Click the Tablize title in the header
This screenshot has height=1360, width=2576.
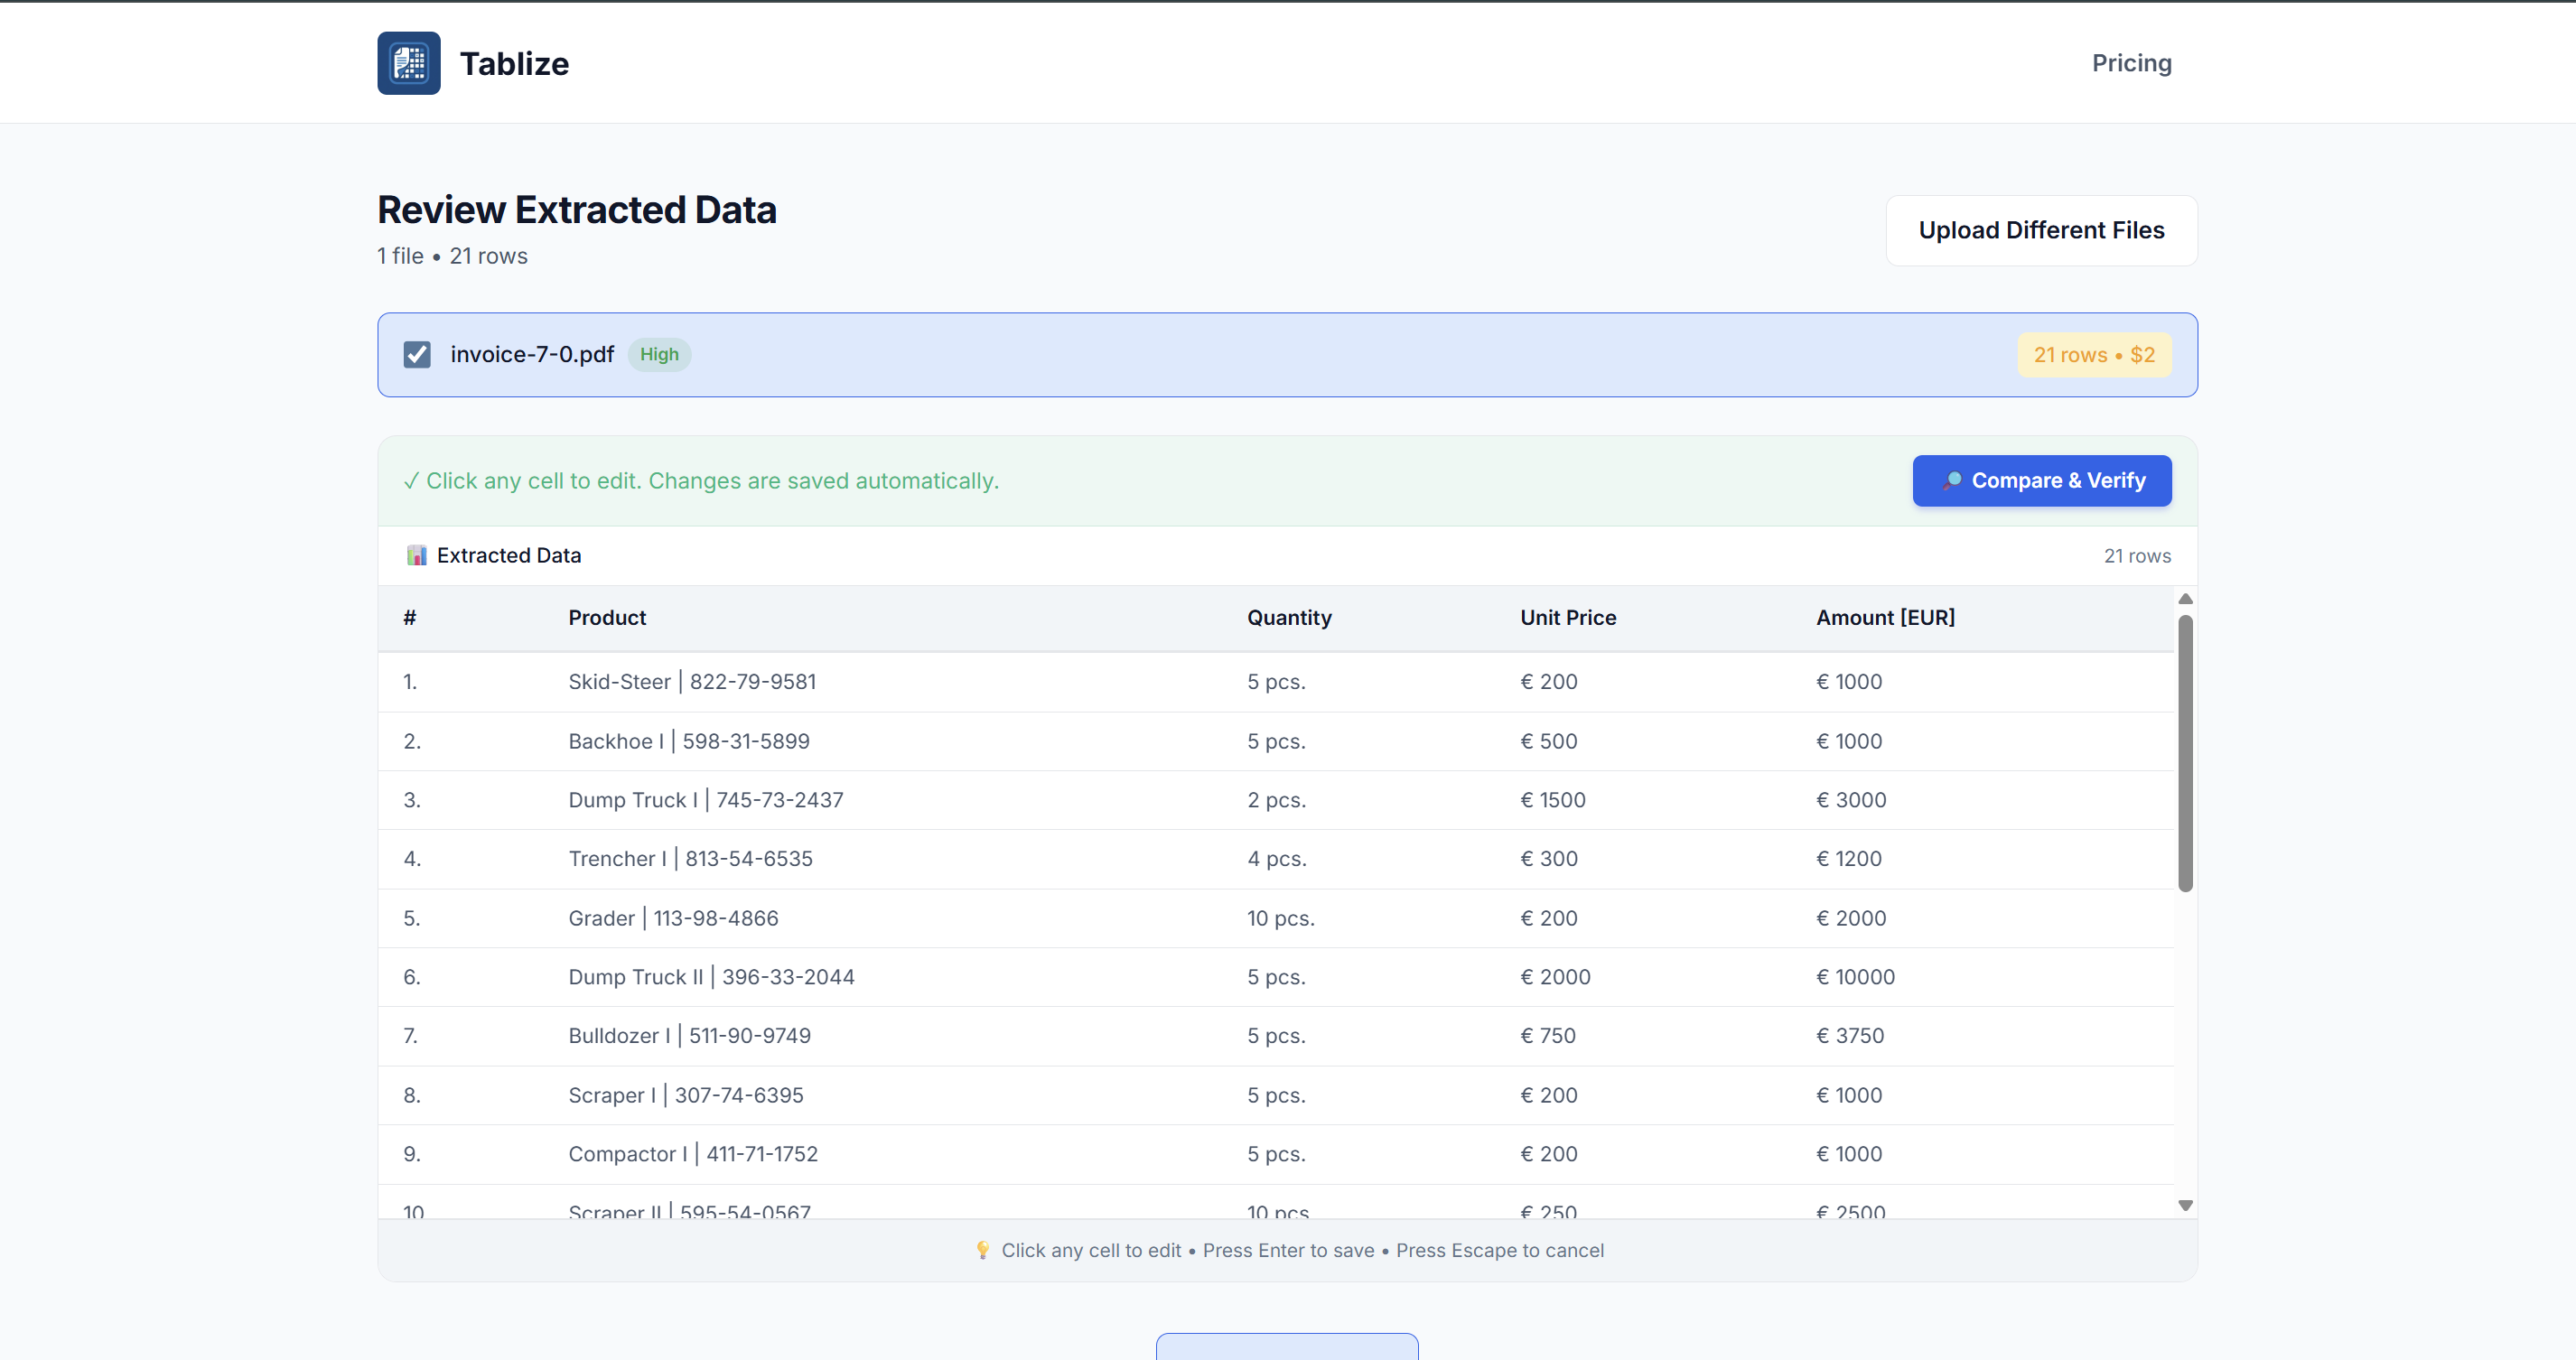coord(514,62)
